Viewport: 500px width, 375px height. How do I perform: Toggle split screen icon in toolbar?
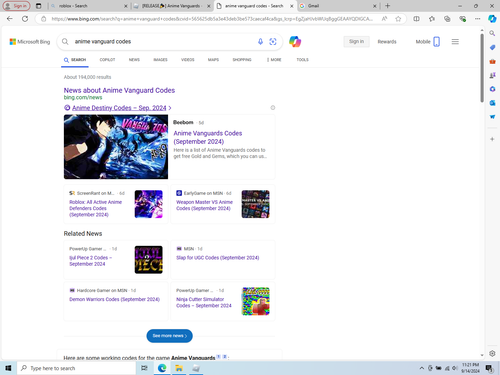click(416, 19)
